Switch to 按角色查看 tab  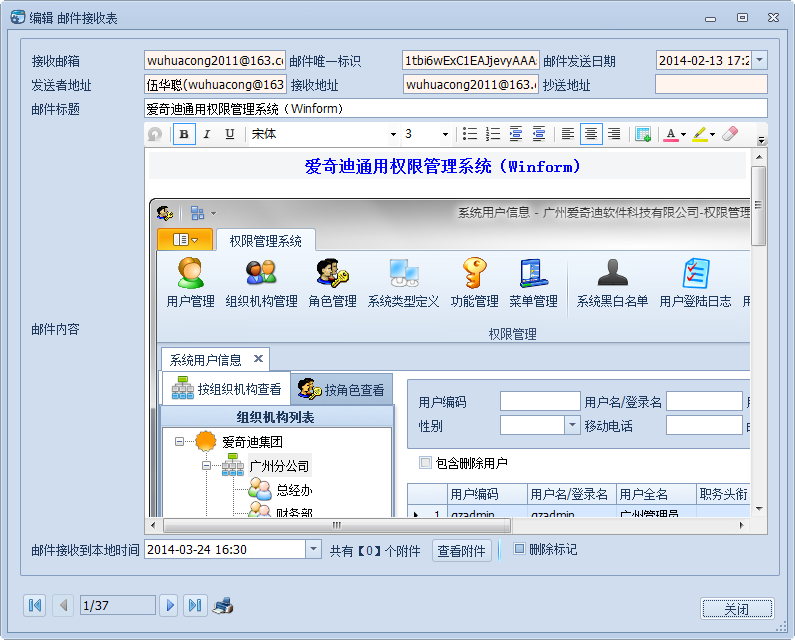tap(342, 389)
